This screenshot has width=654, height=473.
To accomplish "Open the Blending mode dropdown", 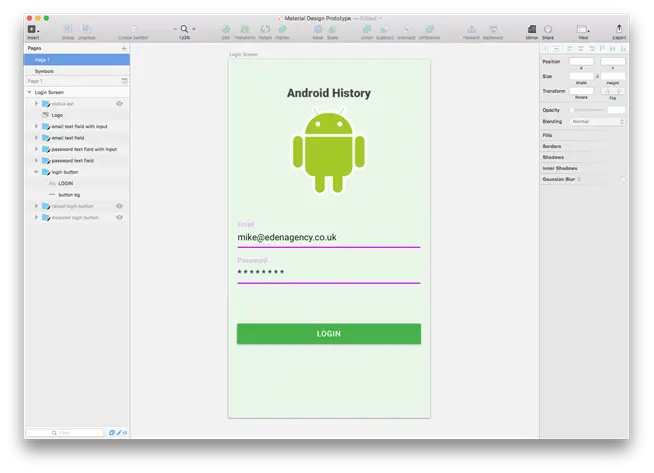I will [x=597, y=122].
